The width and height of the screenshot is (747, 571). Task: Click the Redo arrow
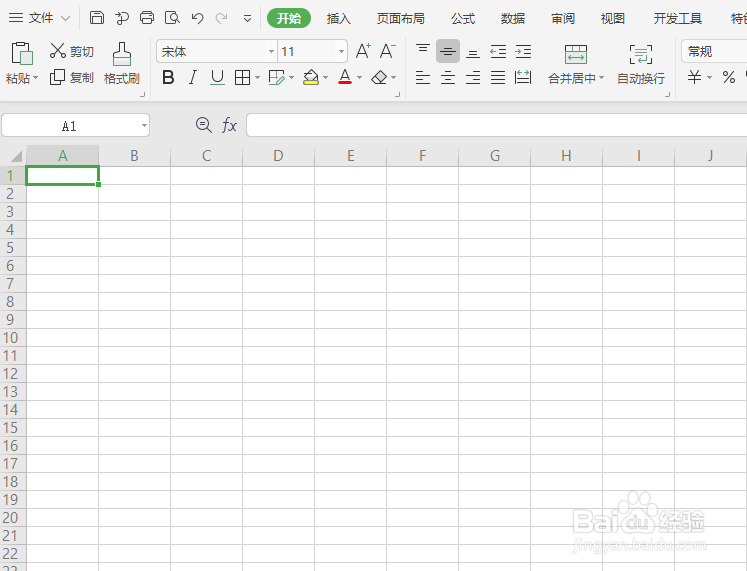[x=222, y=18]
